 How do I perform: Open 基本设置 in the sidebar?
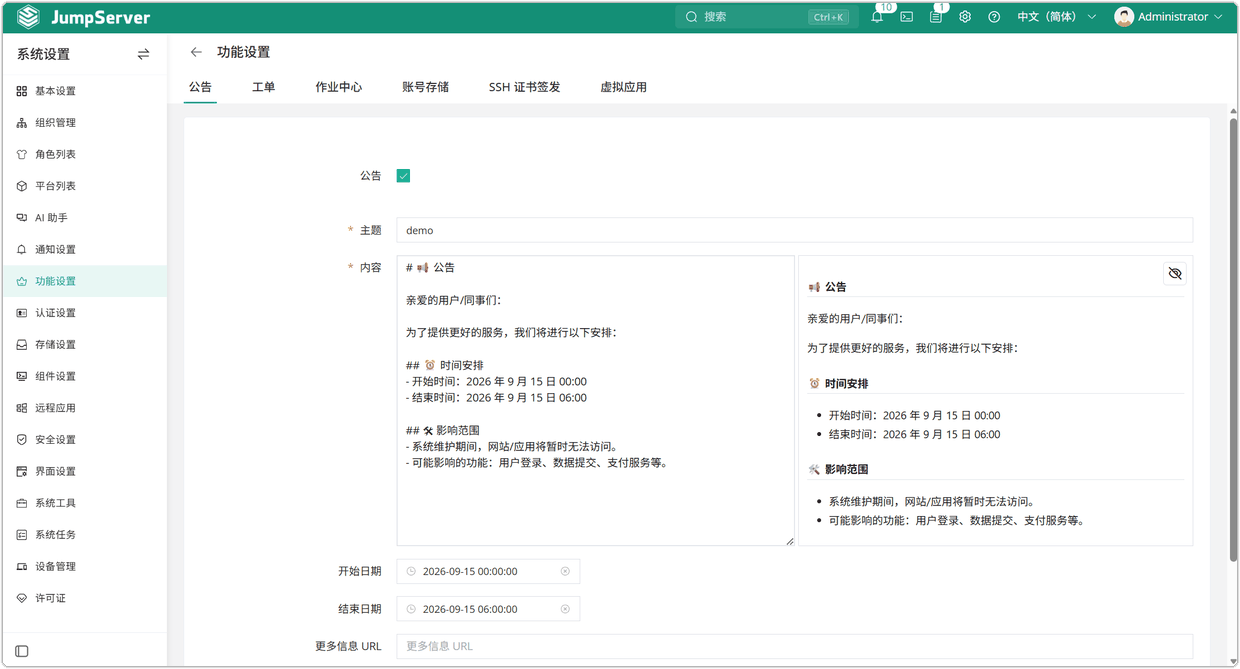point(84,91)
